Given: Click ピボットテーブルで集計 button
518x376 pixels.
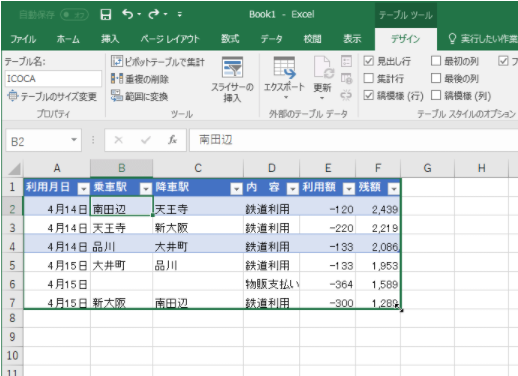Looking at the screenshot, I should pyautogui.click(x=158, y=62).
